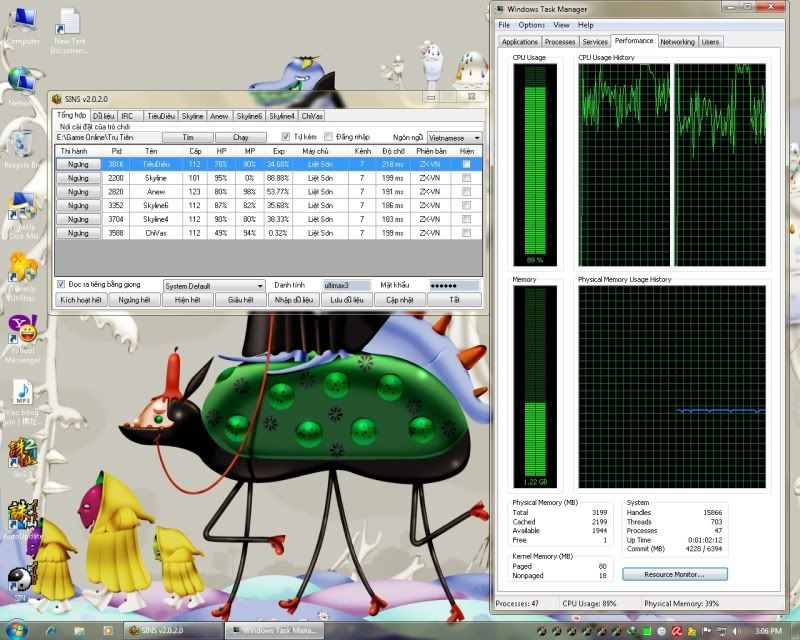Image resolution: width=800 pixels, height=640 pixels.
Task: Switch to Windows Task Manager taskbar button
Action: click(x=274, y=631)
